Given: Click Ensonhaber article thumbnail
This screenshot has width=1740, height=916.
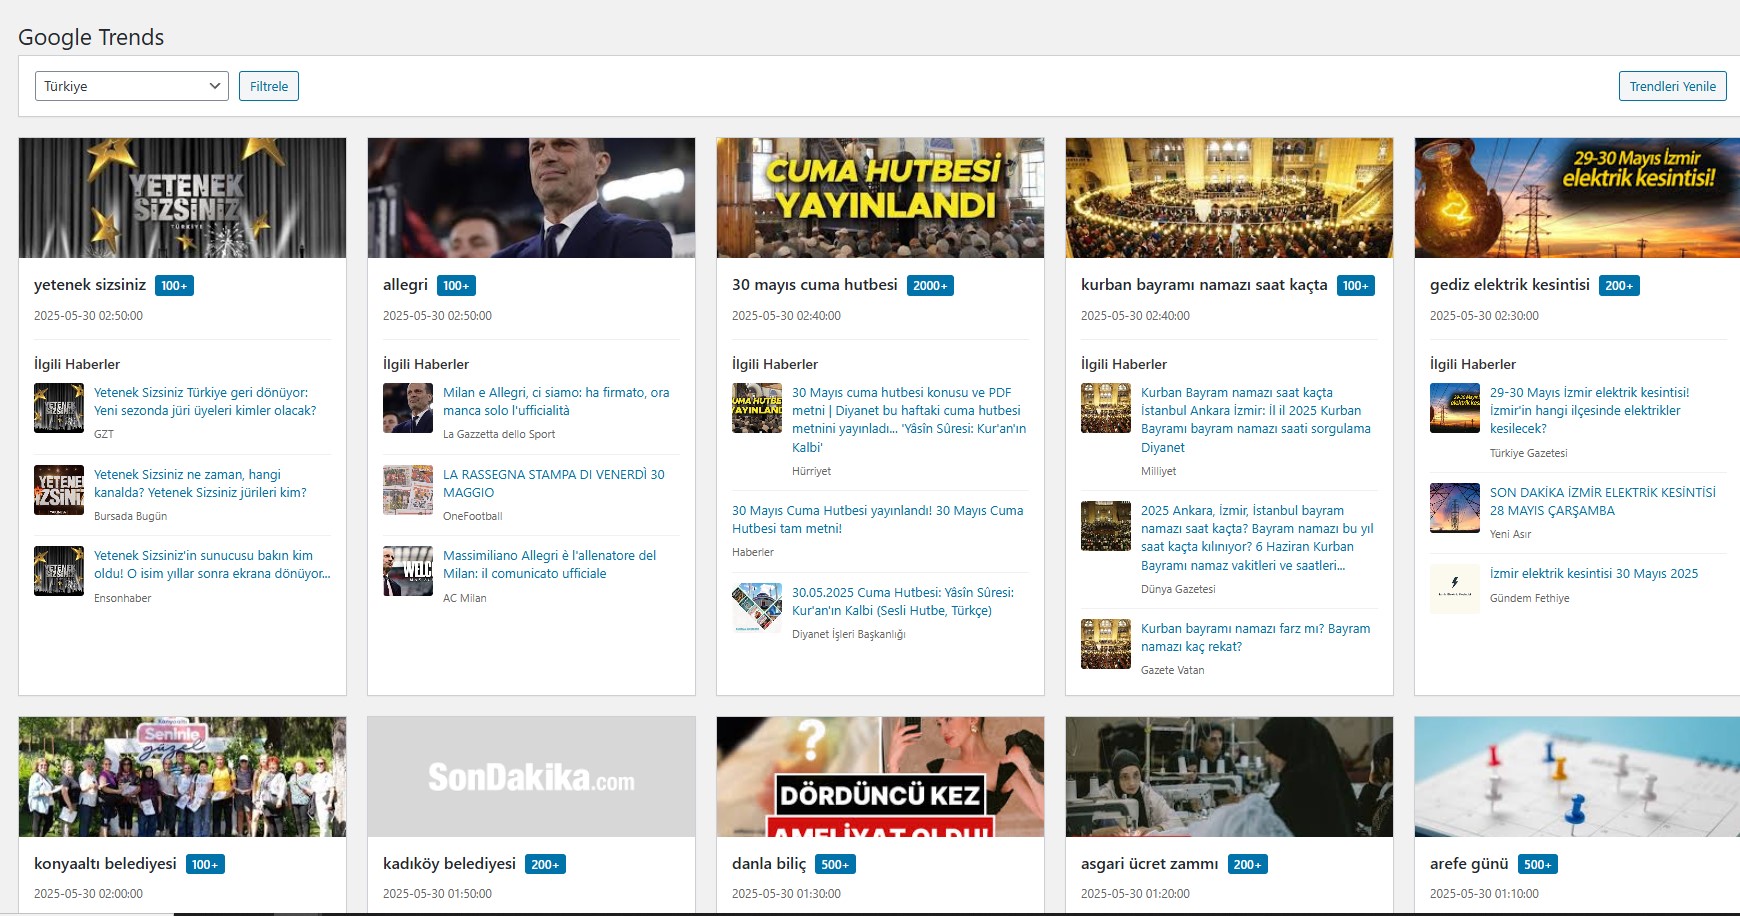Looking at the screenshot, I should [x=59, y=571].
